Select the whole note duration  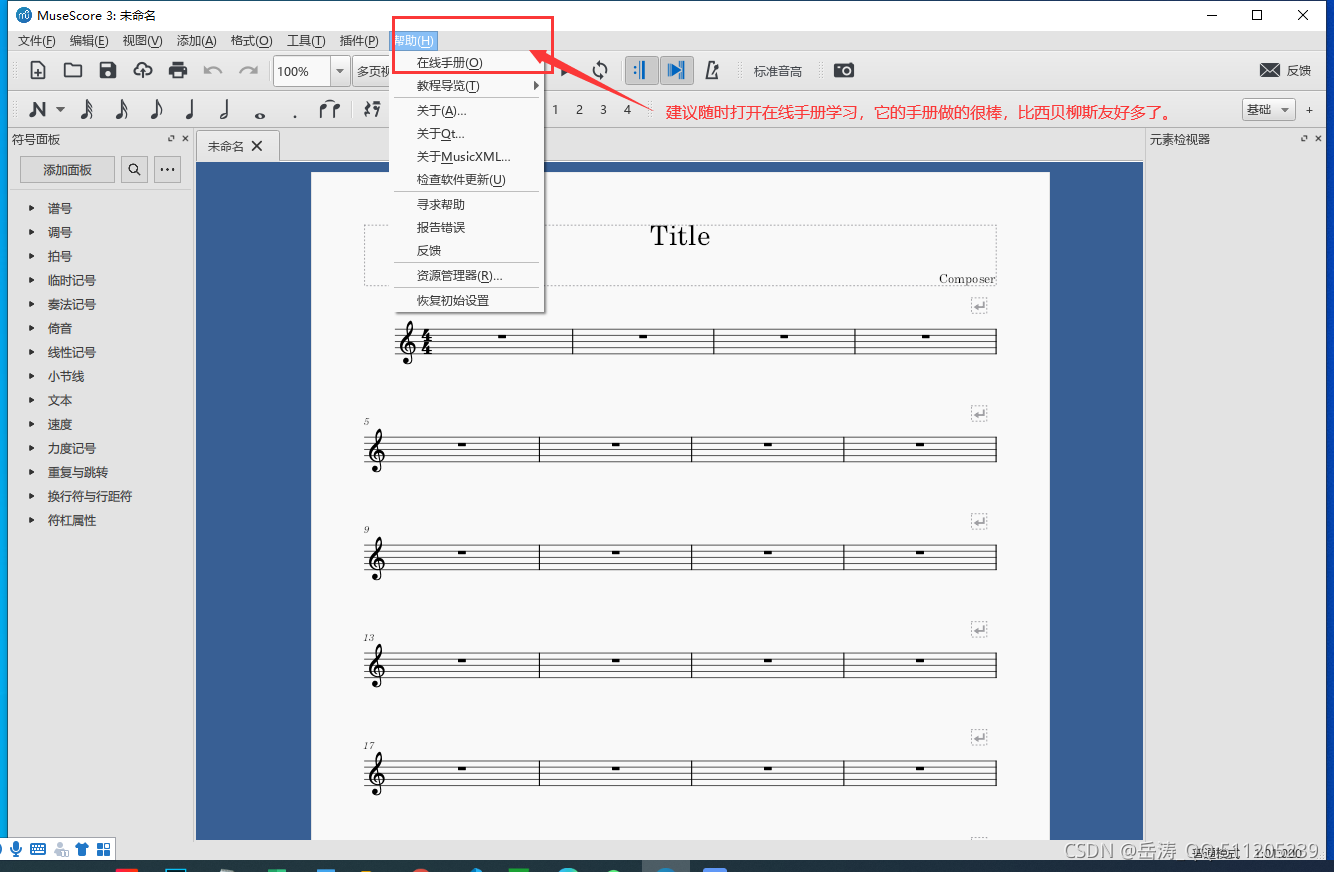260,112
